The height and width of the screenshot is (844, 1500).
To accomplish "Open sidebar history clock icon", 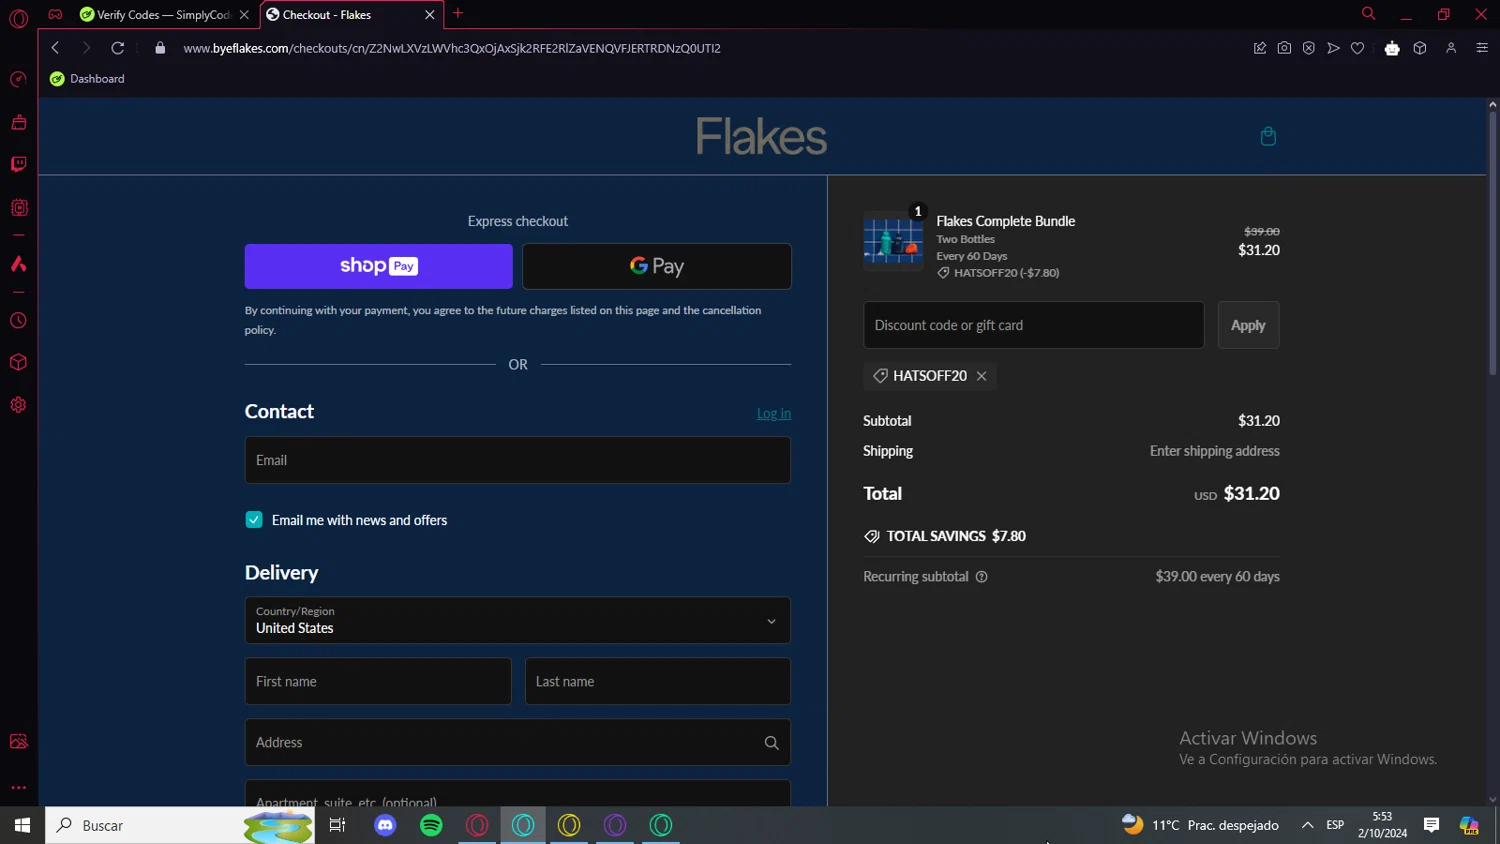I will [x=18, y=321].
